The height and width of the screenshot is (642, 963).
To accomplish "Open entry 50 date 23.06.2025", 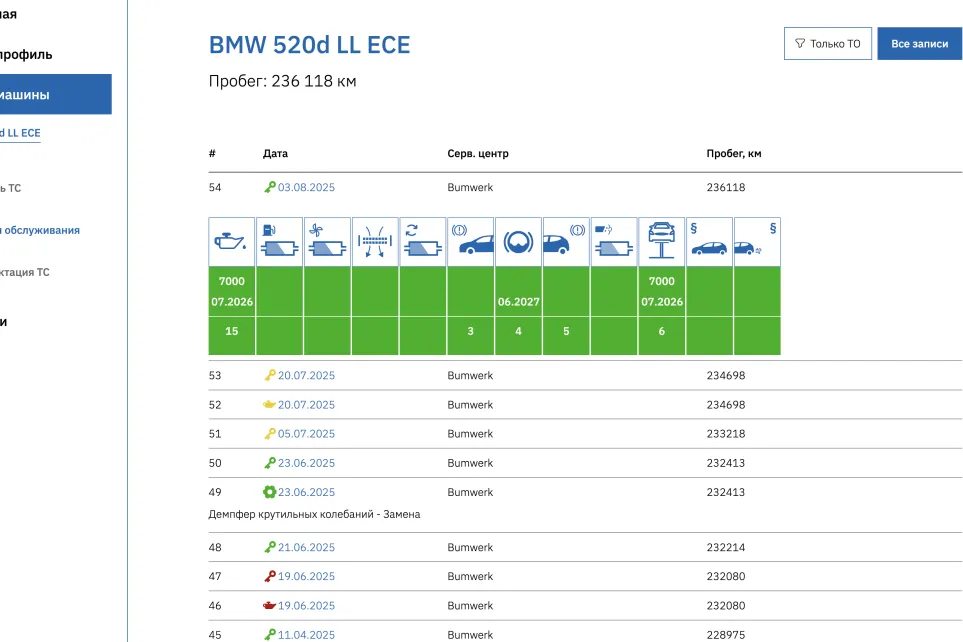I will pos(306,463).
